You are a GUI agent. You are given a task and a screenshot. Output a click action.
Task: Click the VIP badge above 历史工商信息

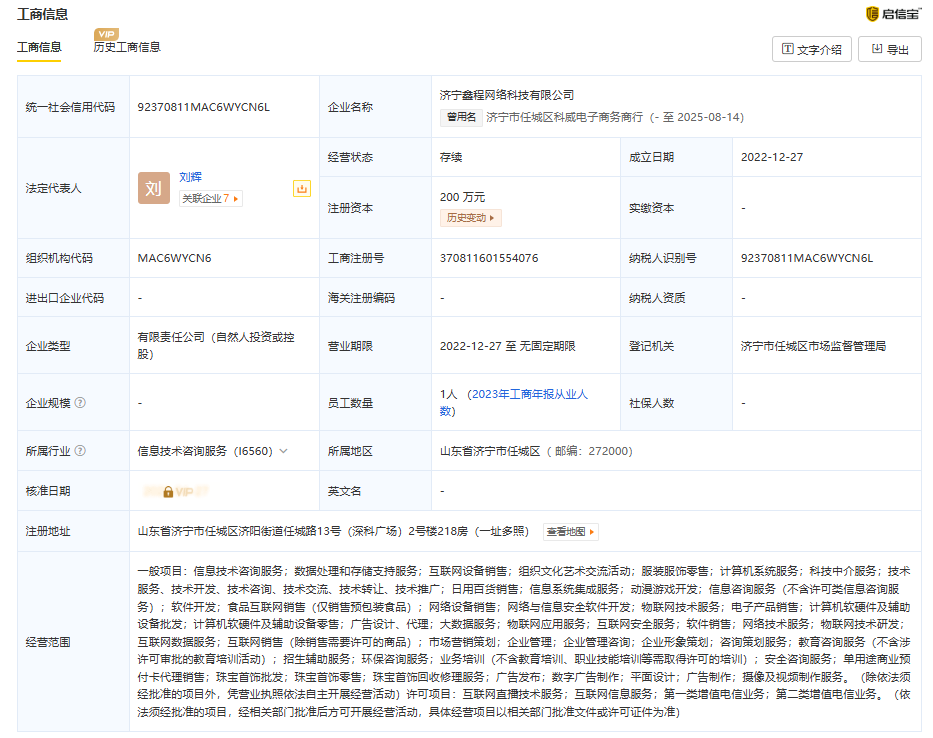pos(106,34)
